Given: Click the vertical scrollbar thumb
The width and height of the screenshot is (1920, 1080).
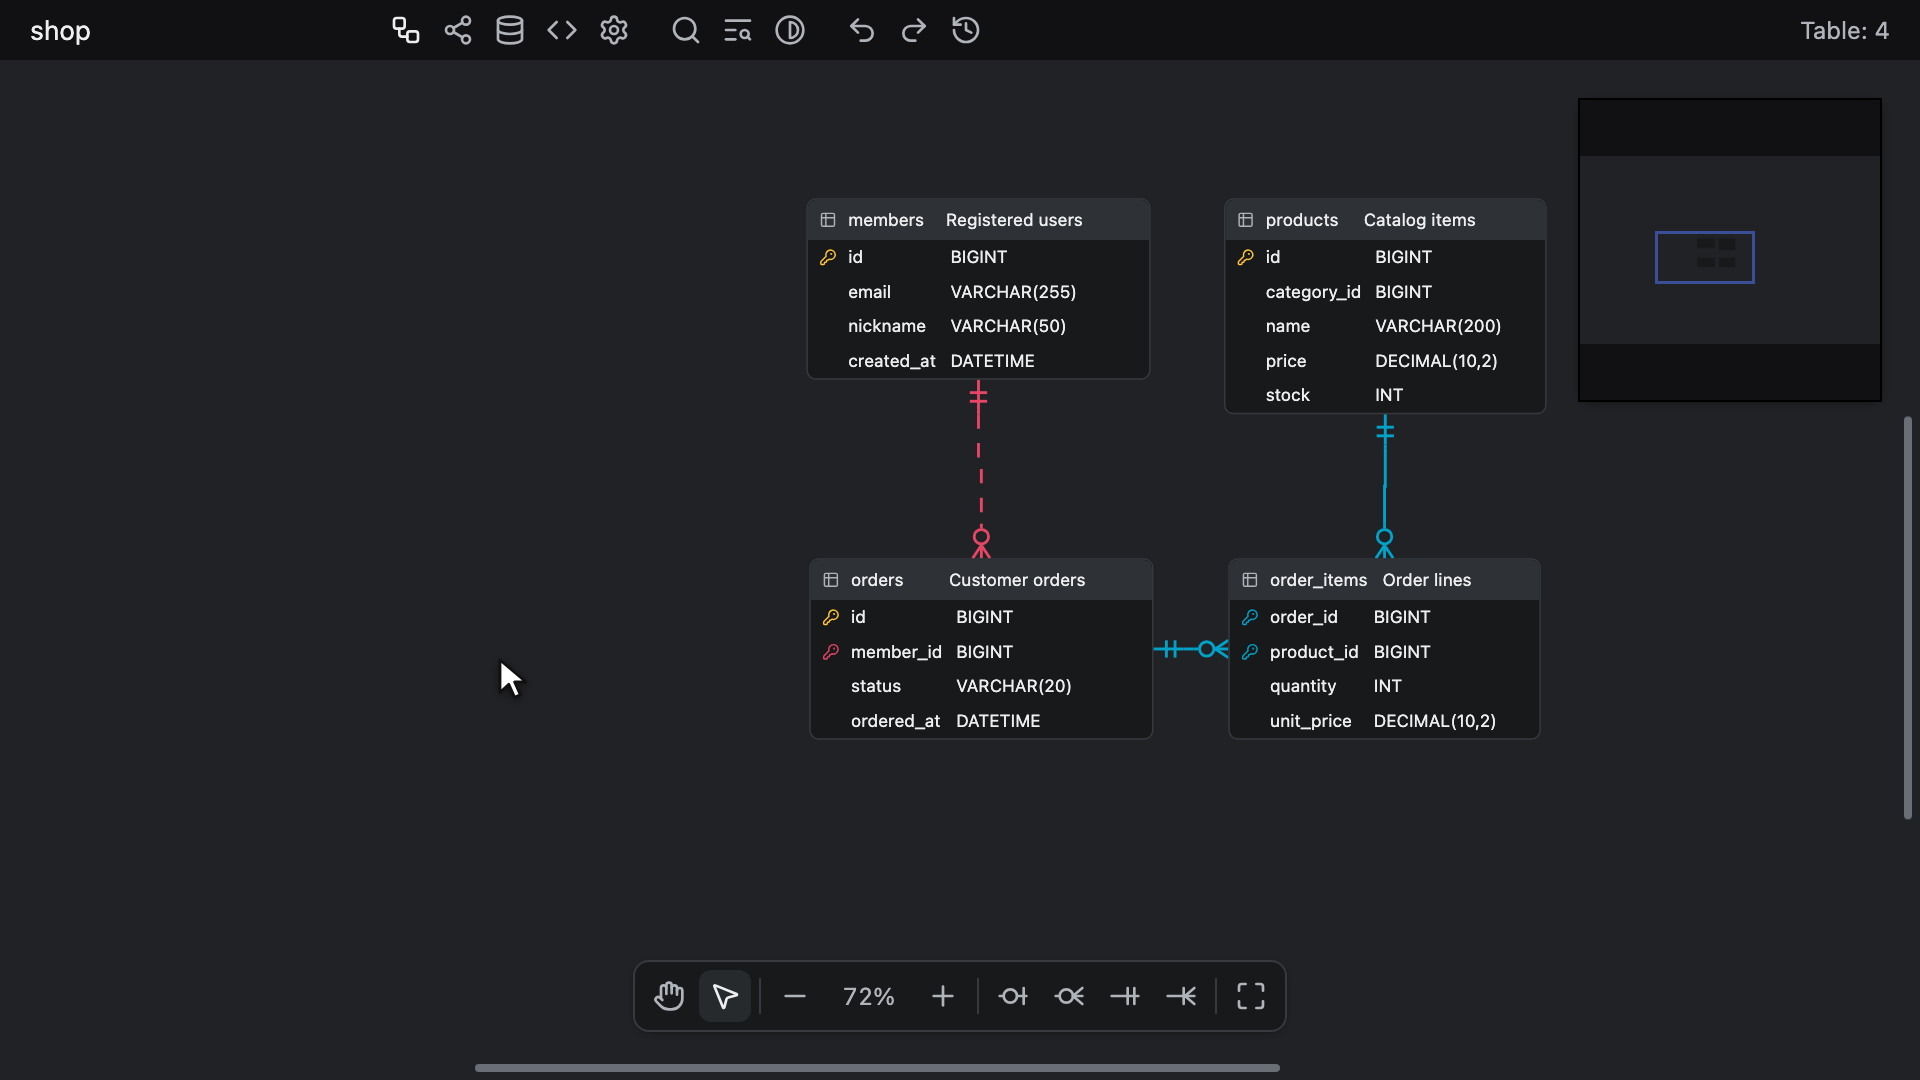Looking at the screenshot, I should (x=1908, y=617).
